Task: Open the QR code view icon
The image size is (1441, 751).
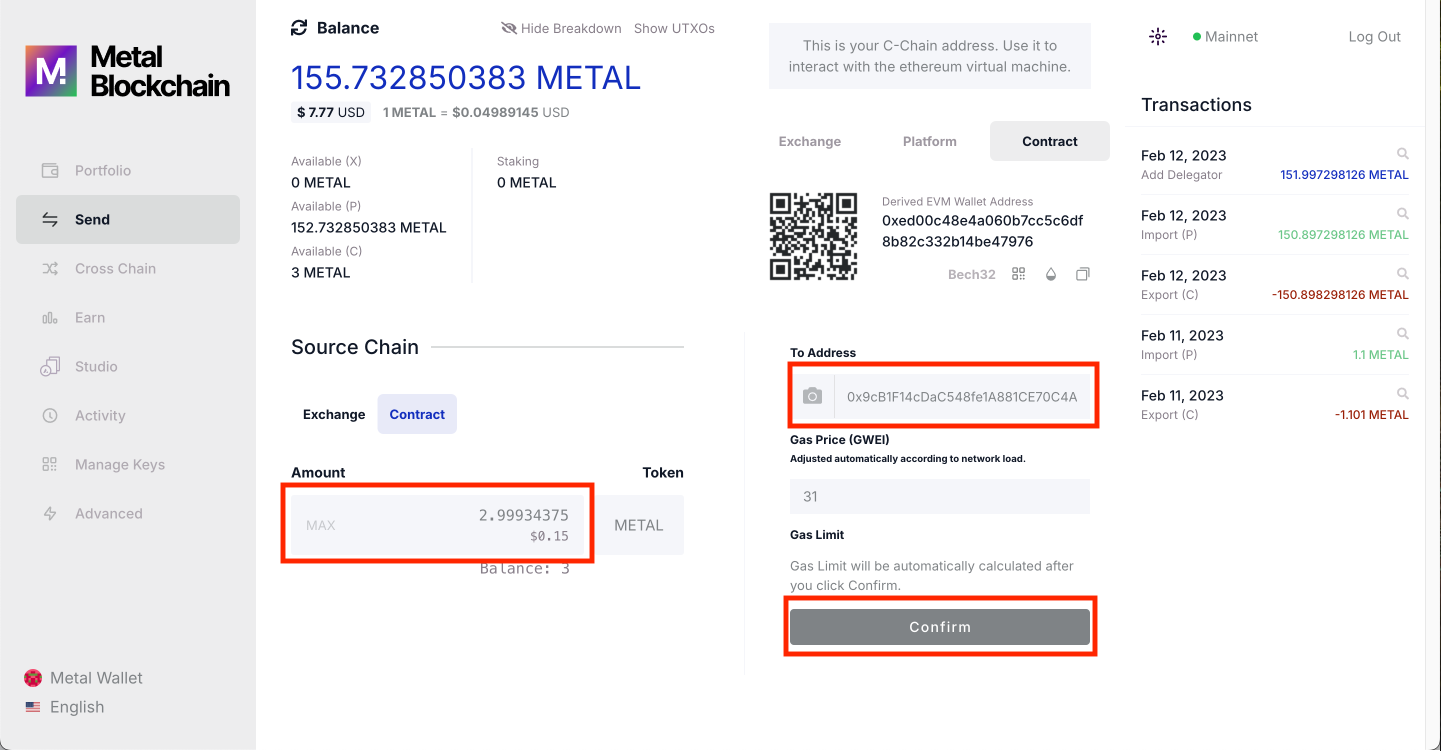Action: [1019, 274]
